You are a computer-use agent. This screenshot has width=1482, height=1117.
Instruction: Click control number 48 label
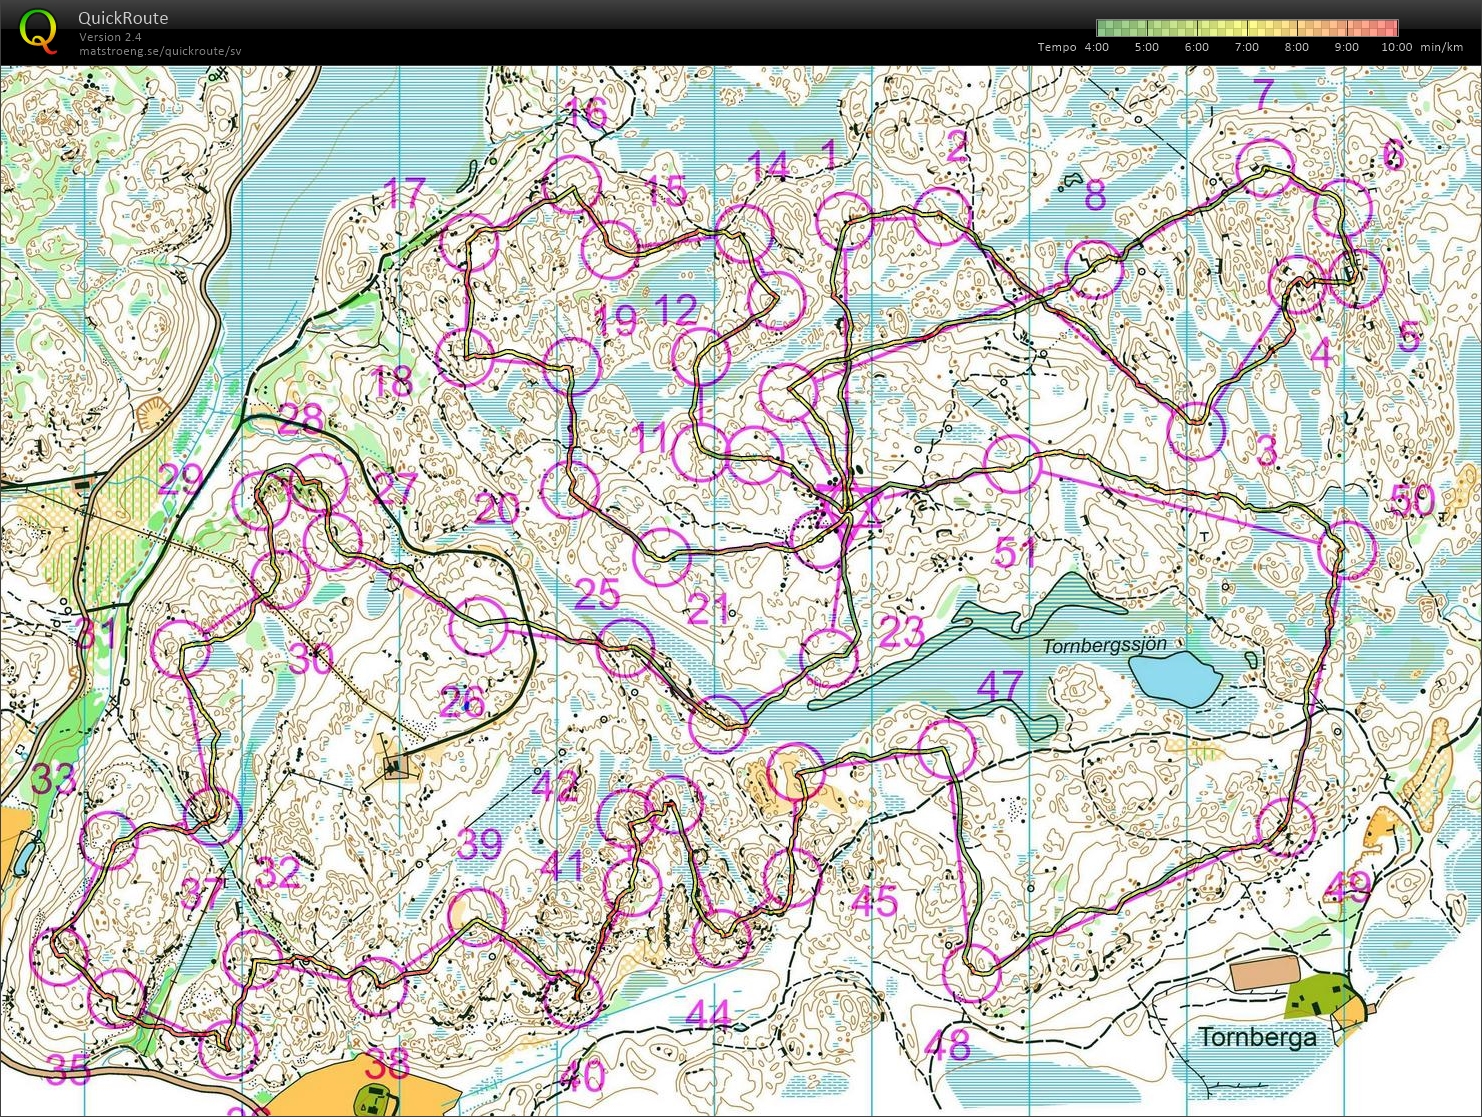click(x=947, y=1045)
